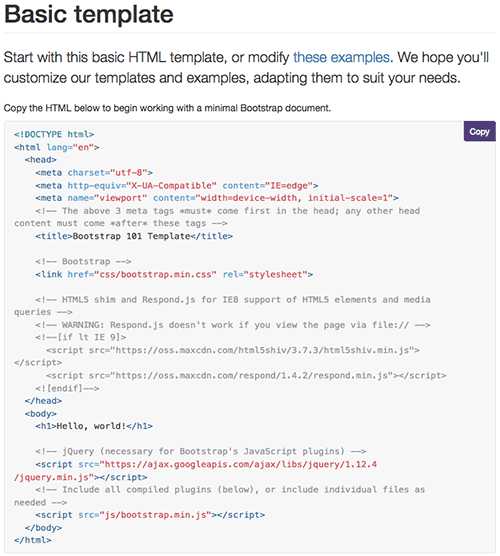Click the X-UA-Compatible meta tag line
The image size is (500, 556).
[x=177, y=185]
